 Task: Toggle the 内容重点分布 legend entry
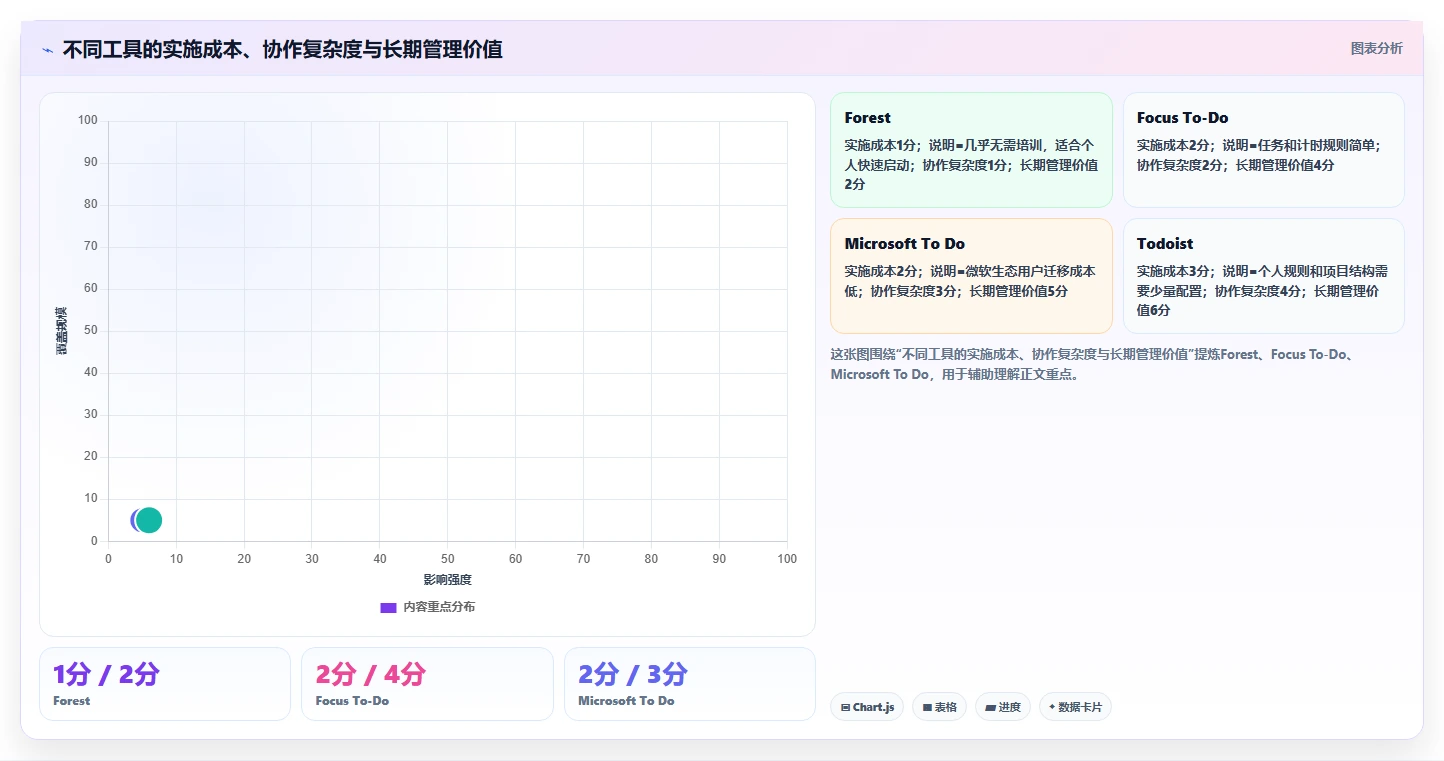(x=427, y=607)
